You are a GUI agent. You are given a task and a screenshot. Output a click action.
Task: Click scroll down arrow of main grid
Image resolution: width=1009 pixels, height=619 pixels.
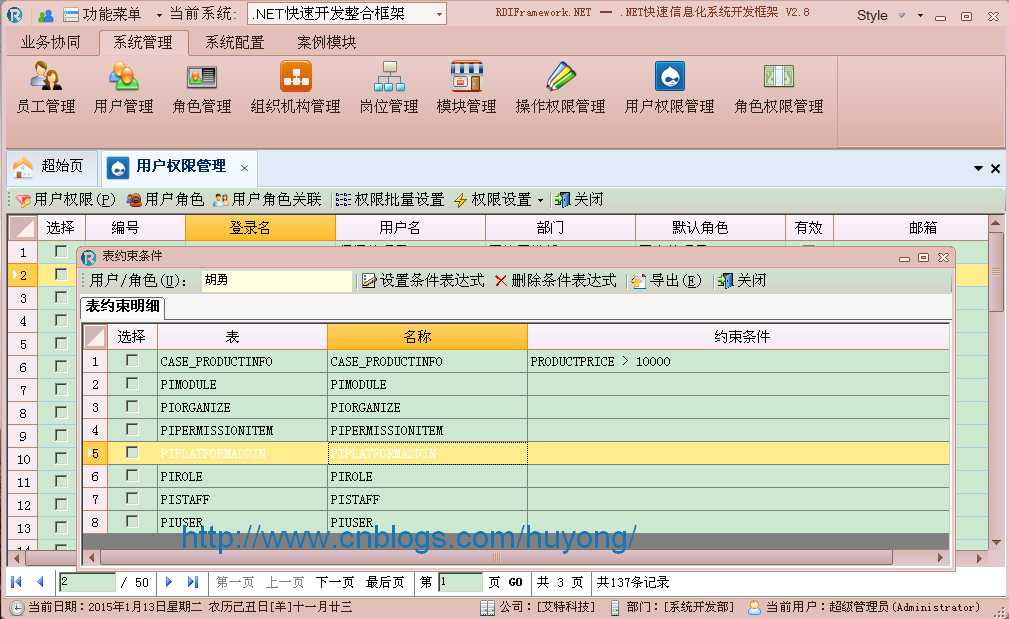[x=995, y=542]
